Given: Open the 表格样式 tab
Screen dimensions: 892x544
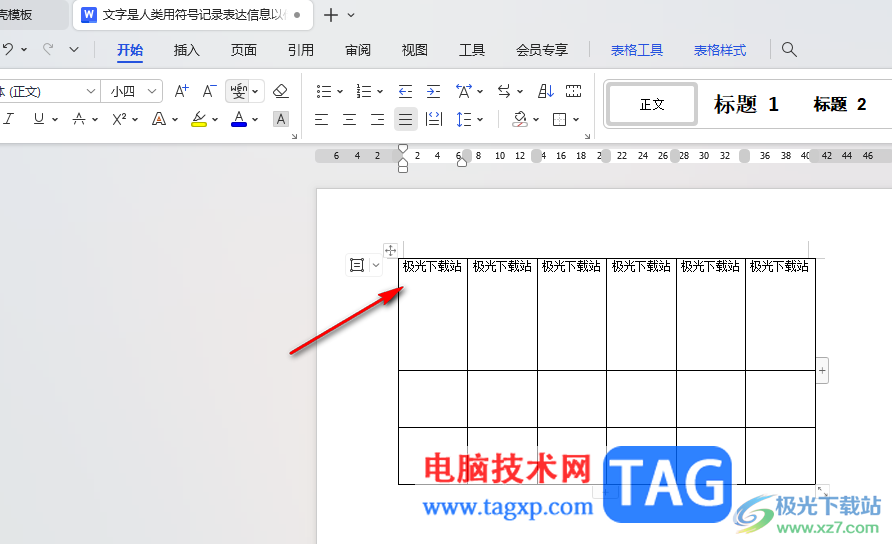Looking at the screenshot, I should 720,50.
